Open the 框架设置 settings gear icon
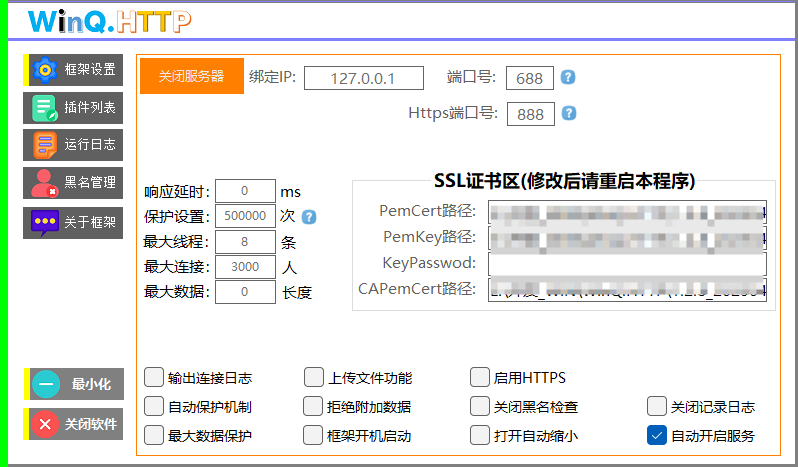Viewport: 798px width, 467px height. [45, 70]
